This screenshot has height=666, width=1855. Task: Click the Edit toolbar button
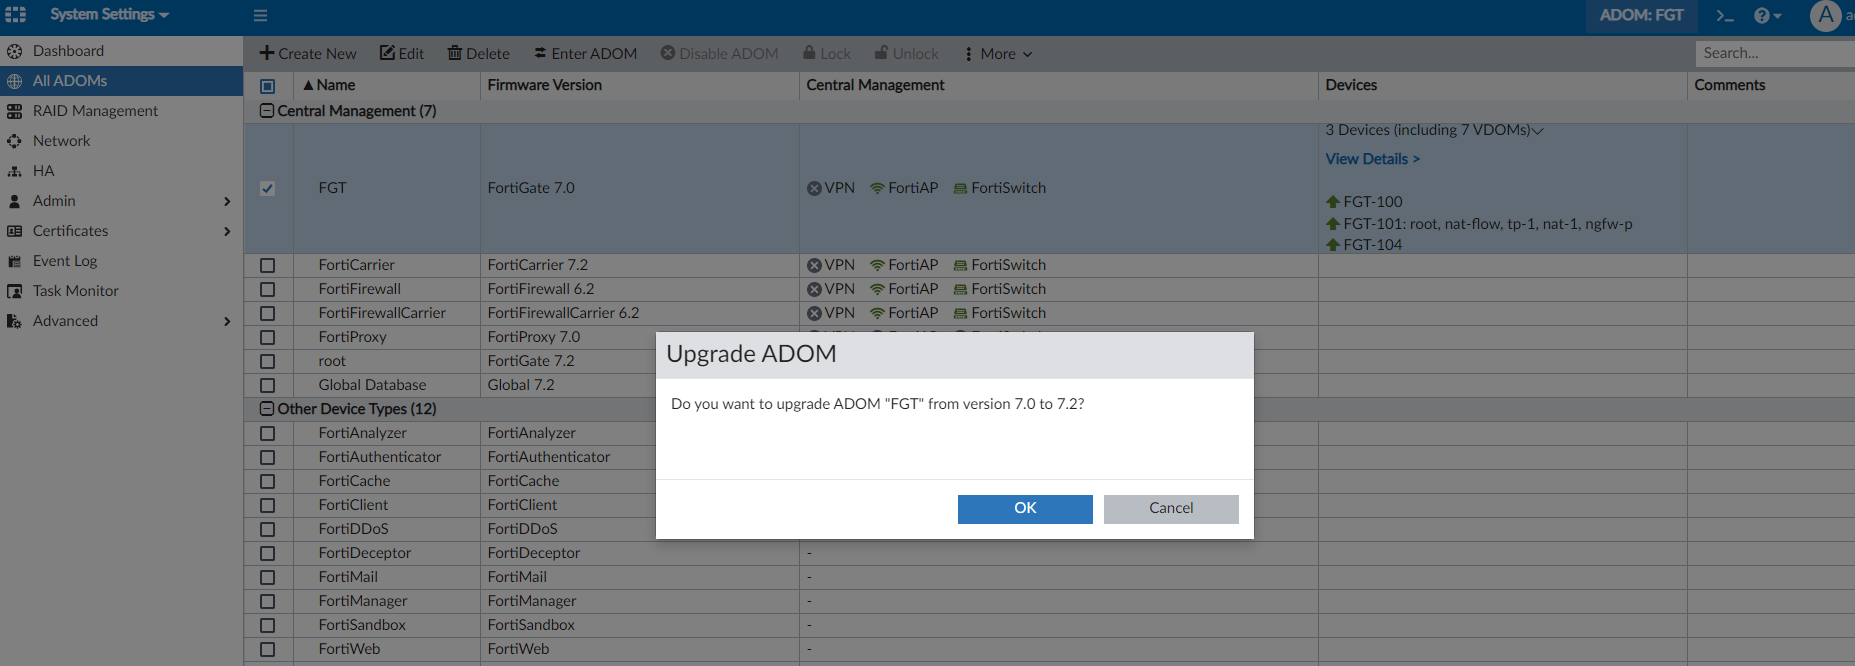(402, 54)
